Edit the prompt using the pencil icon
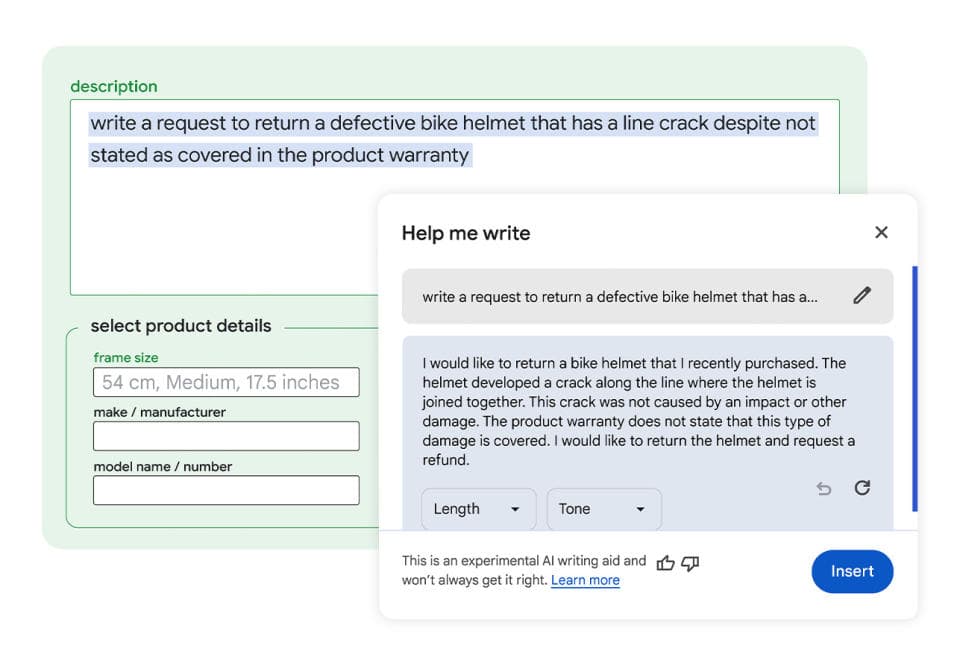Image resolution: width=960 pixels, height=666 pixels. (x=862, y=296)
